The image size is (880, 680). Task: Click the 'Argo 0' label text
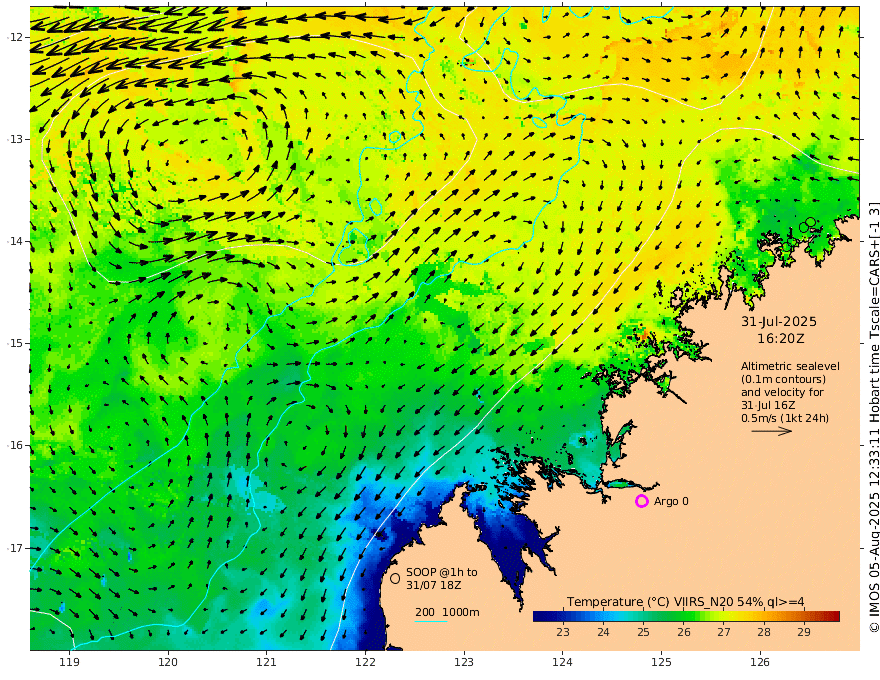point(671,502)
